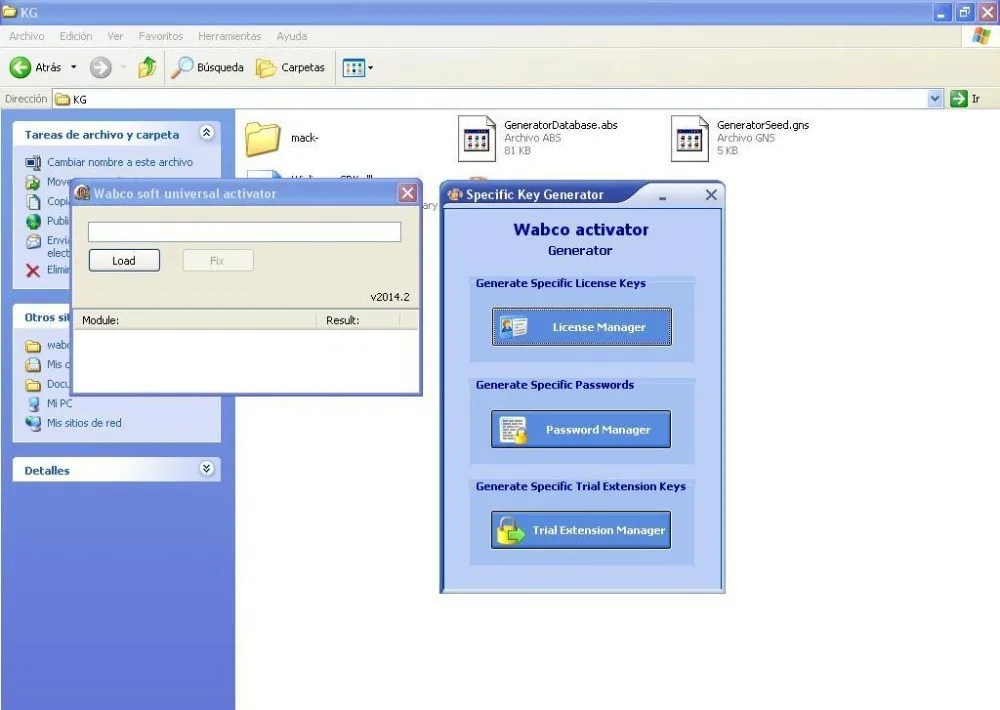Open the mack- folder

click(262, 139)
